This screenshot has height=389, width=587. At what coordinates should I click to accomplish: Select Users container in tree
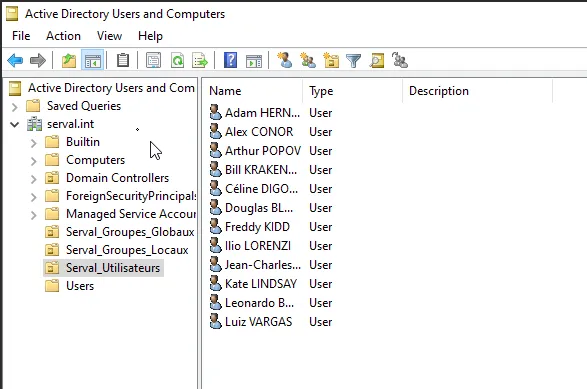[80, 286]
